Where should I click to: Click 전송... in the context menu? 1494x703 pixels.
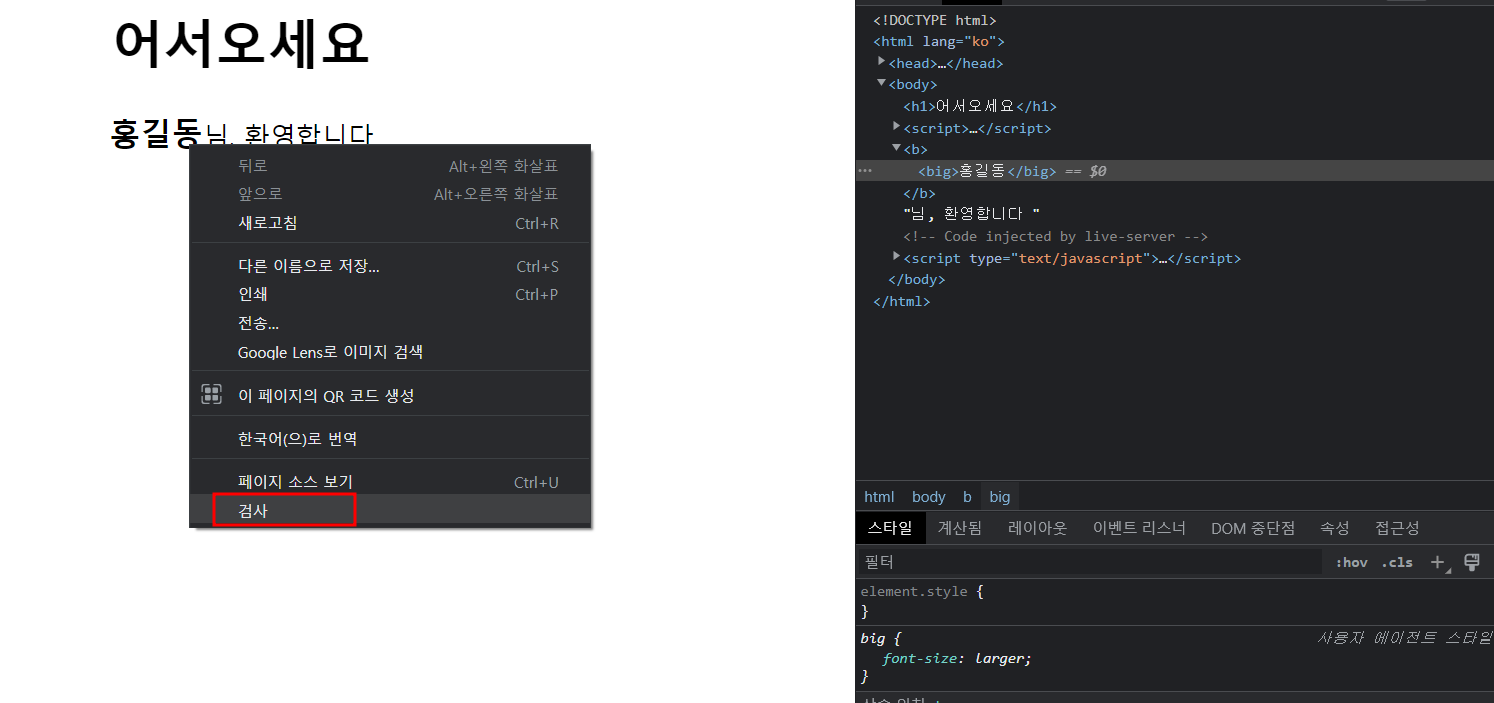(x=391, y=324)
